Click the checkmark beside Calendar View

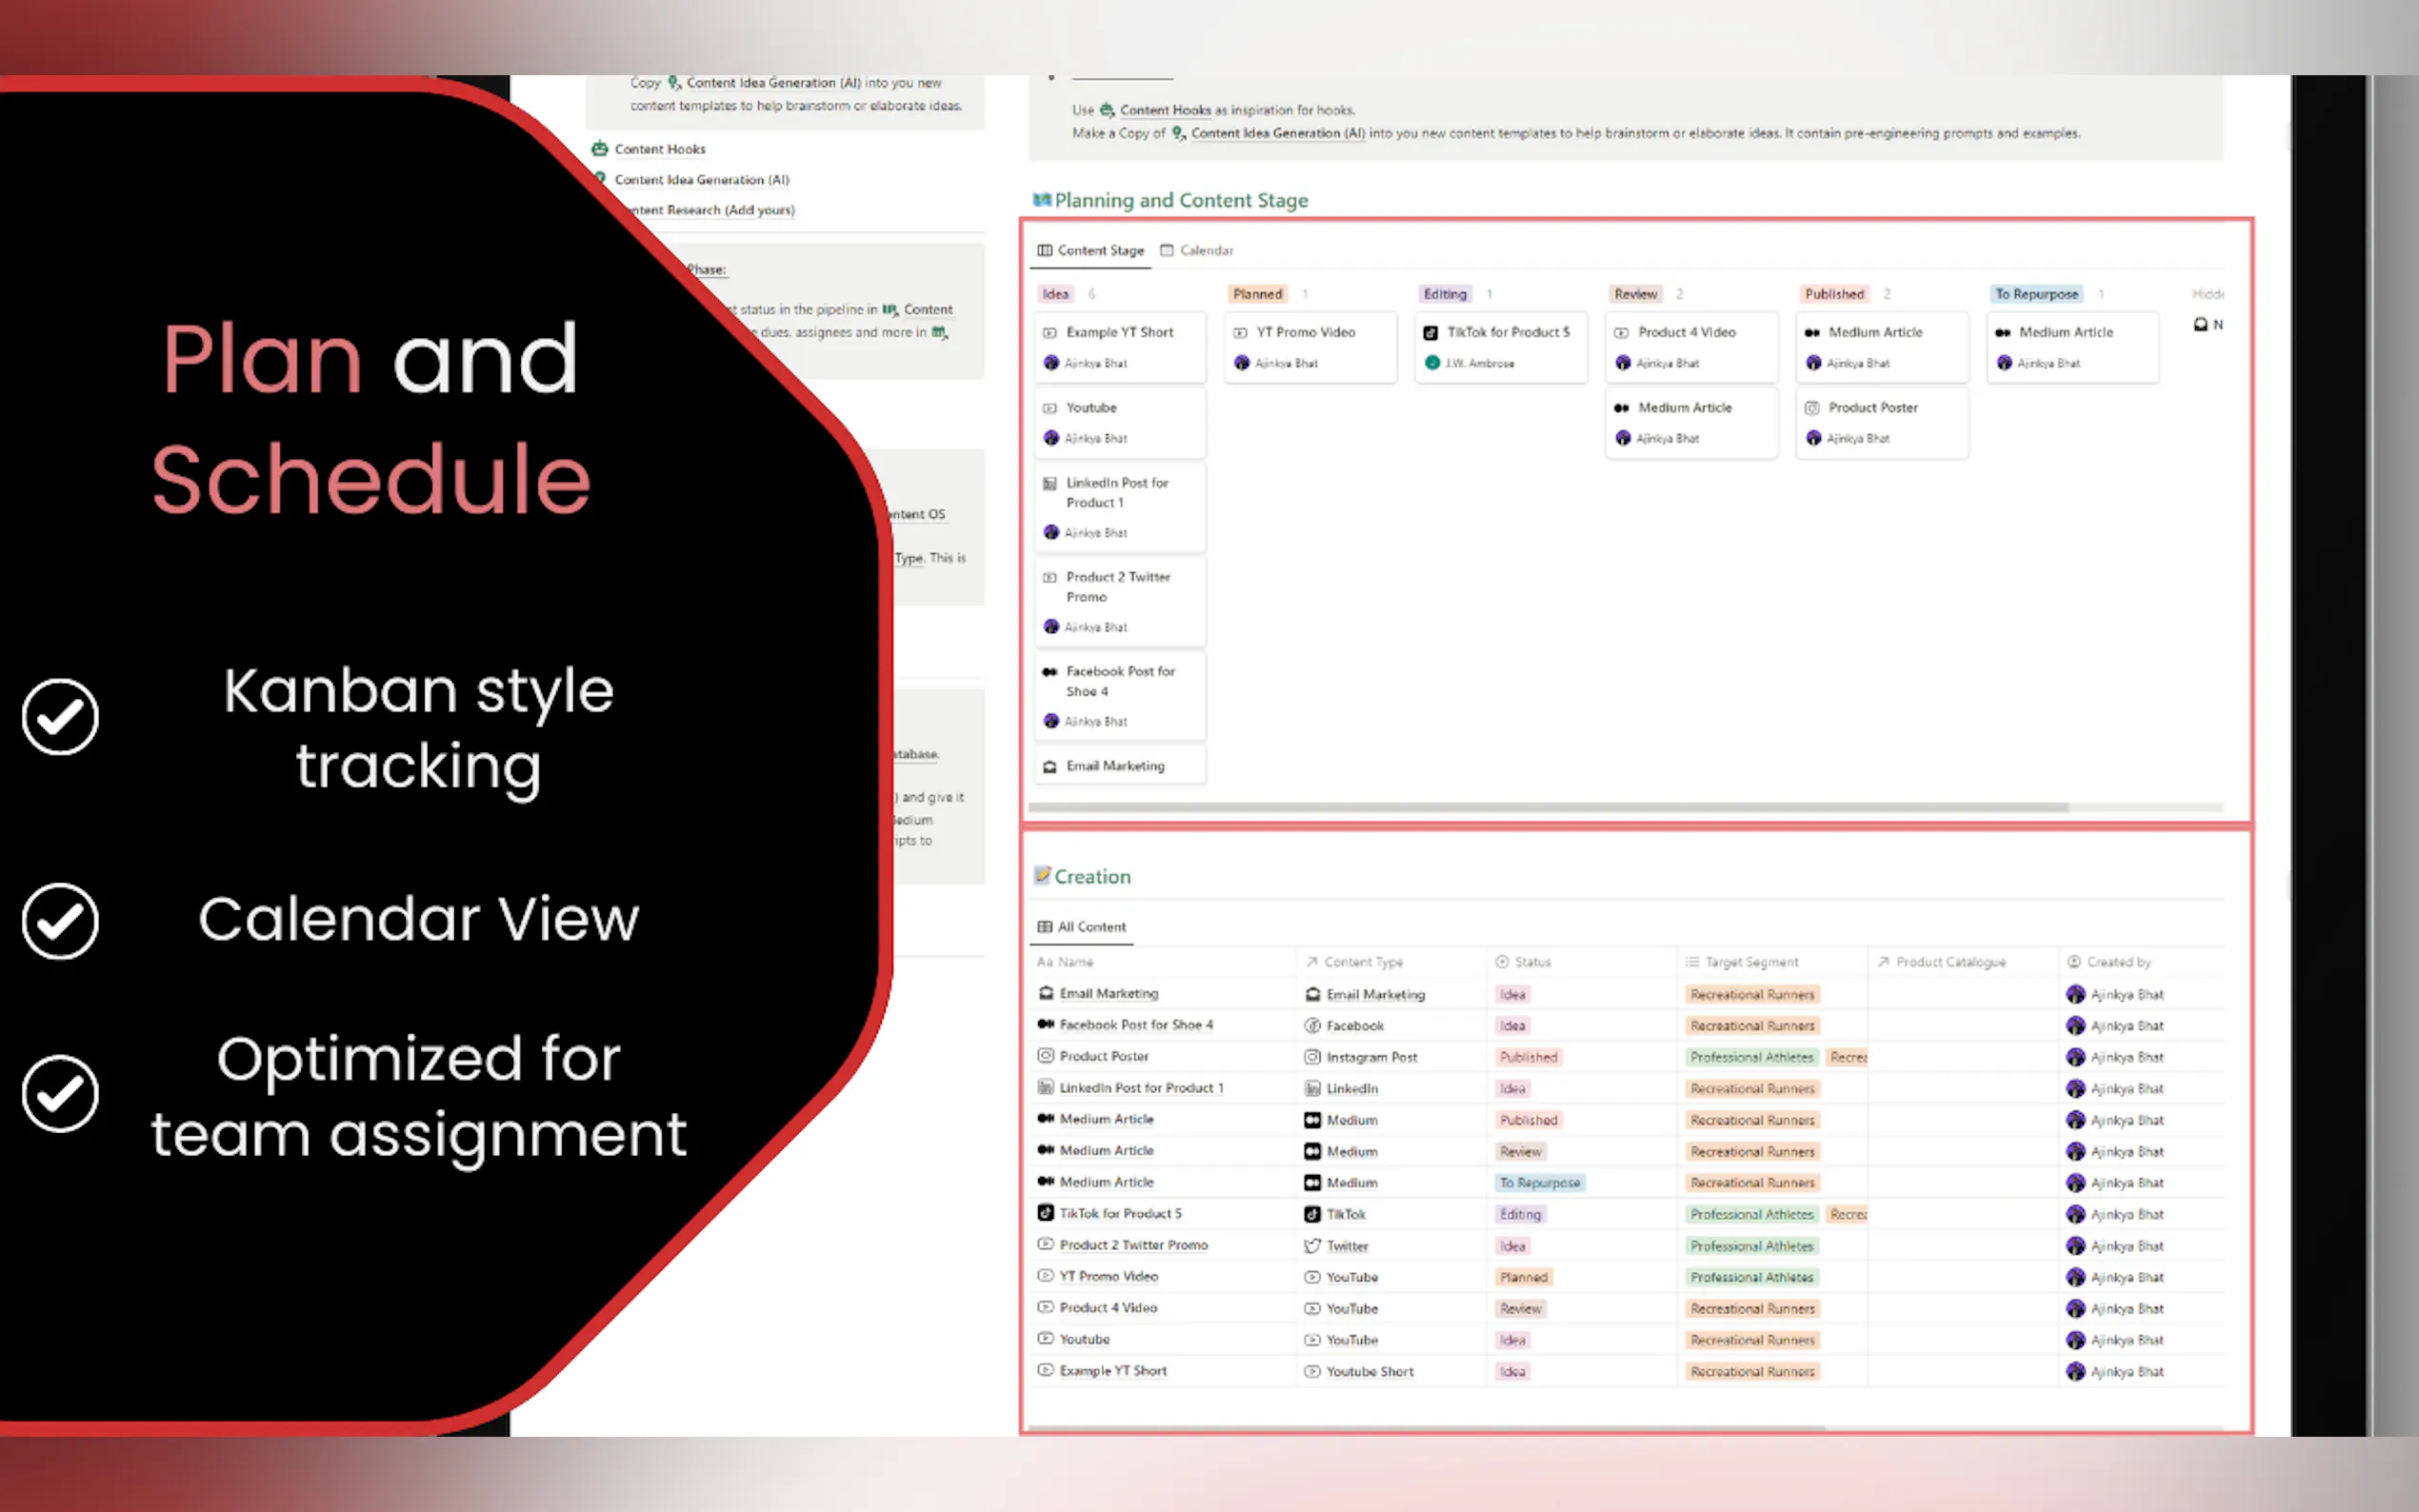[60, 921]
